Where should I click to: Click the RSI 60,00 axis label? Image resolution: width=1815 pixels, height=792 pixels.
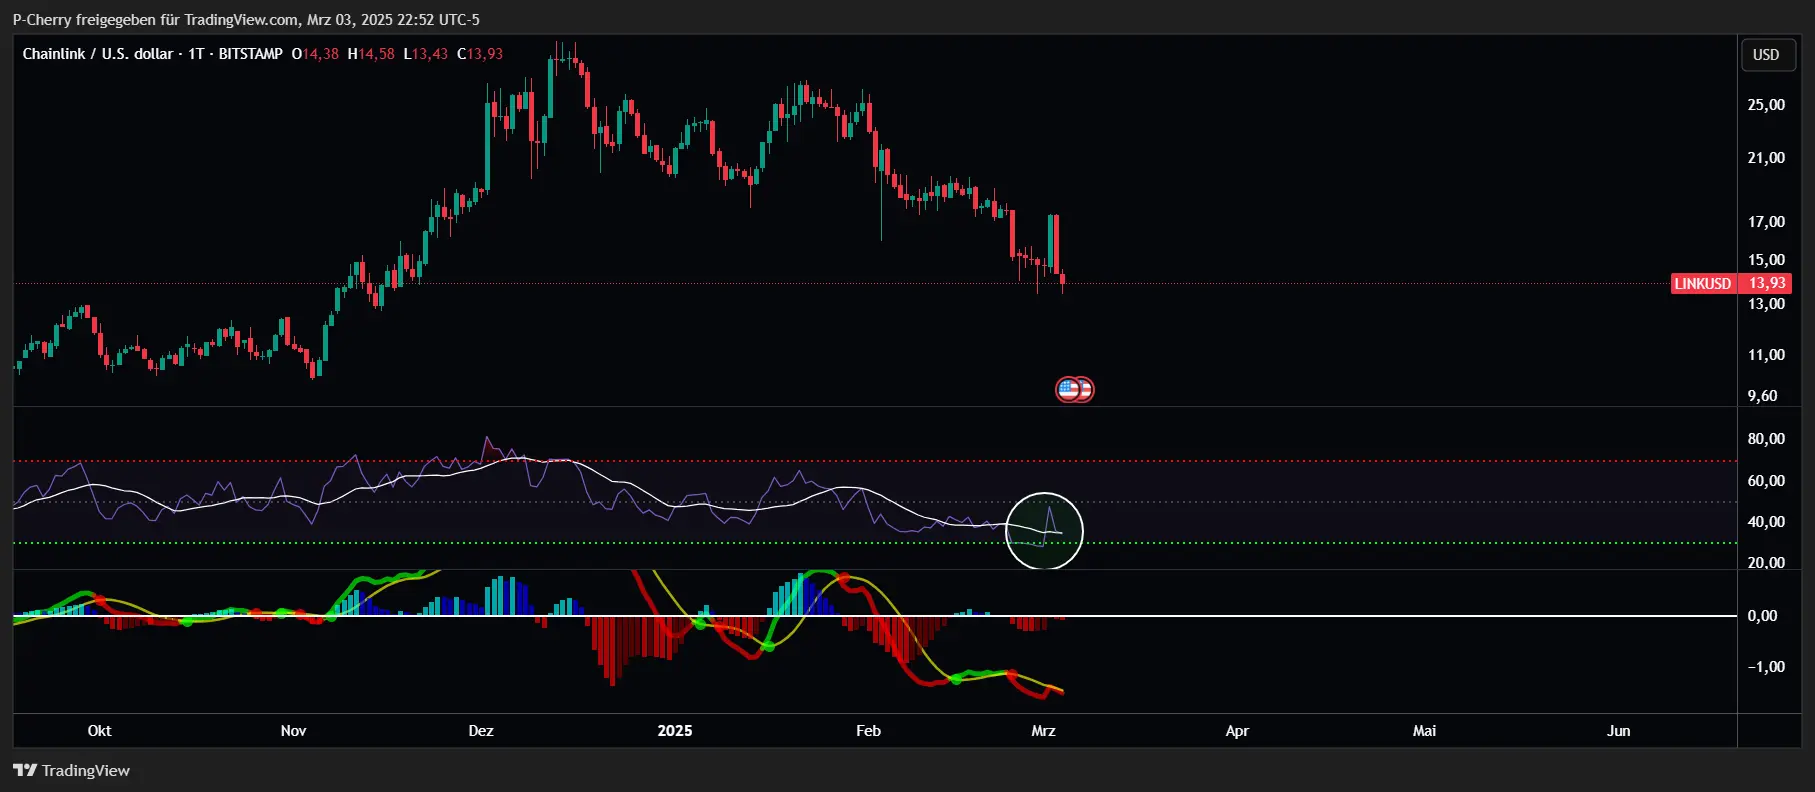(1766, 481)
